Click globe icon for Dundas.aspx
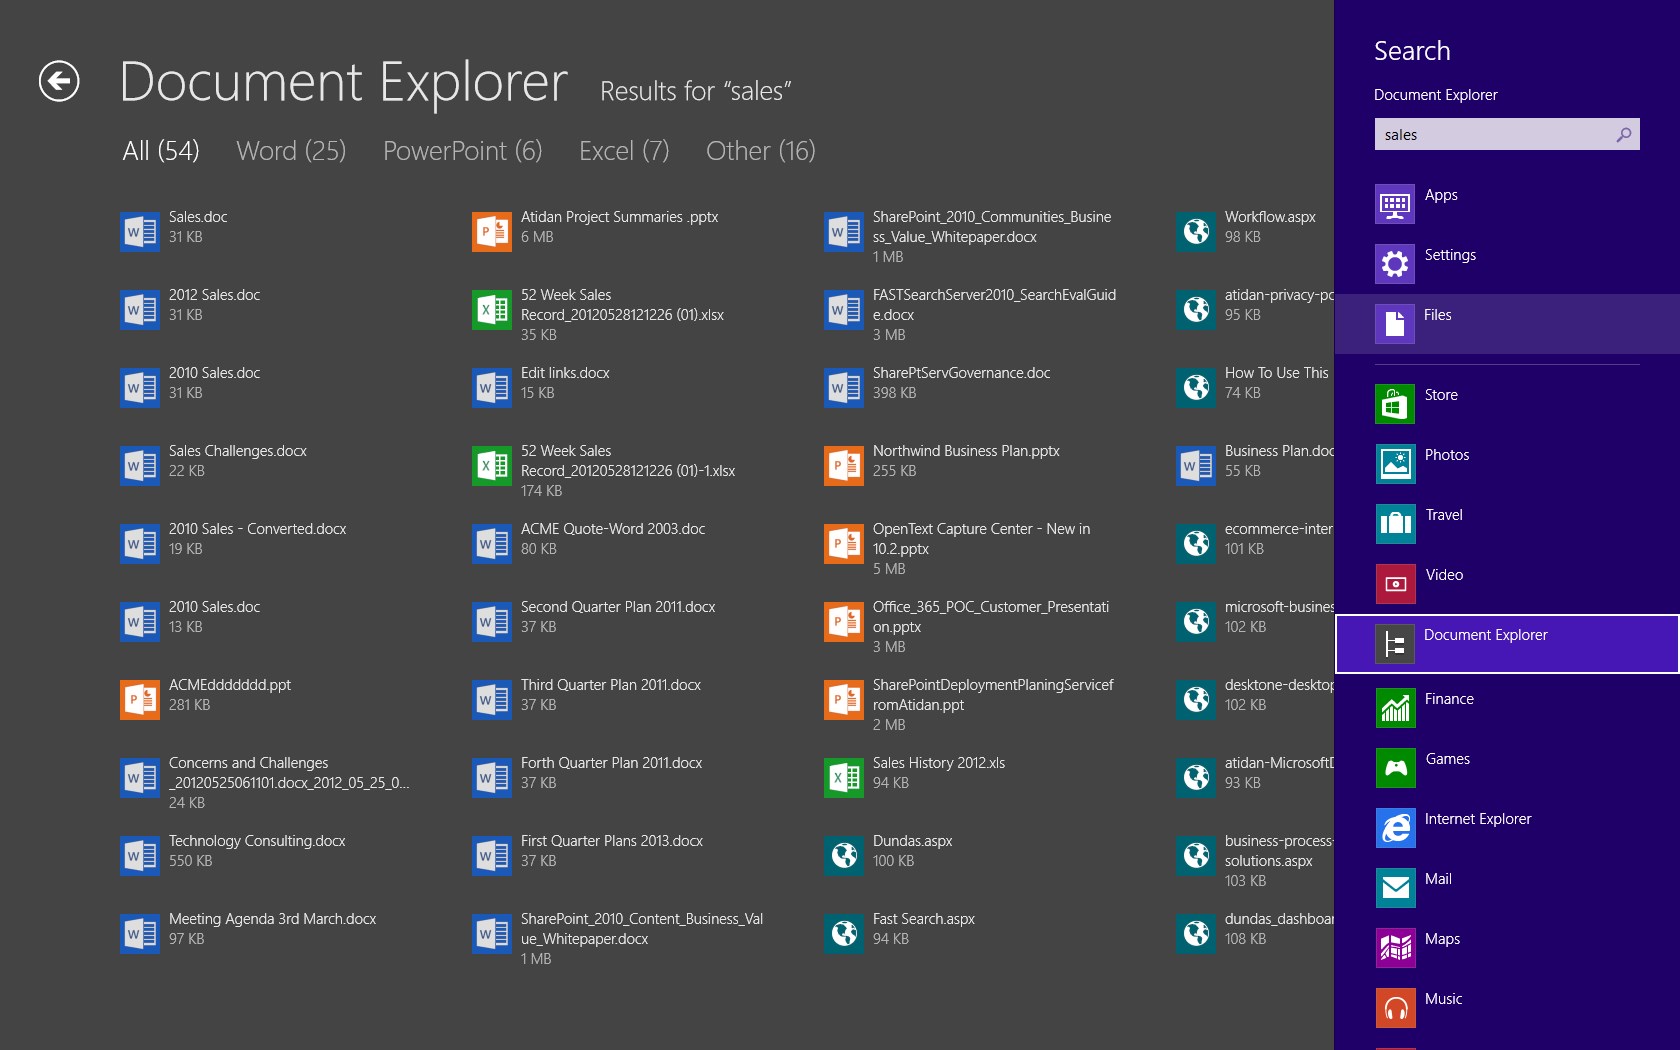1680x1050 pixels. click(x=844, y=856)
